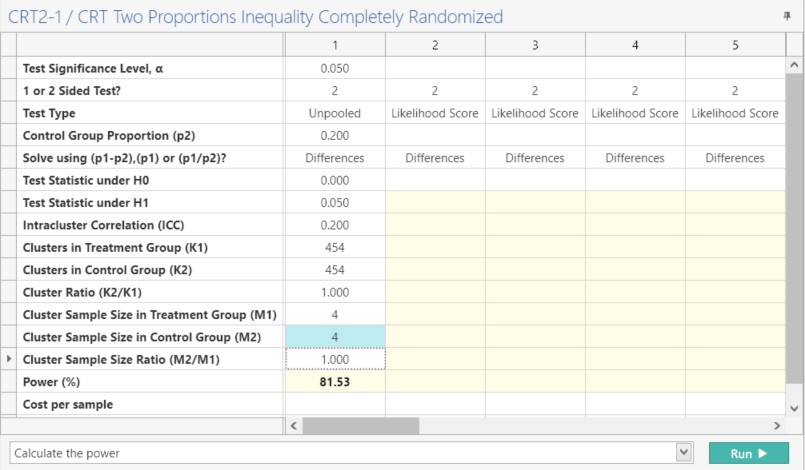Open the 'Calculate the power' dropdown

click(x=684, y=453)
